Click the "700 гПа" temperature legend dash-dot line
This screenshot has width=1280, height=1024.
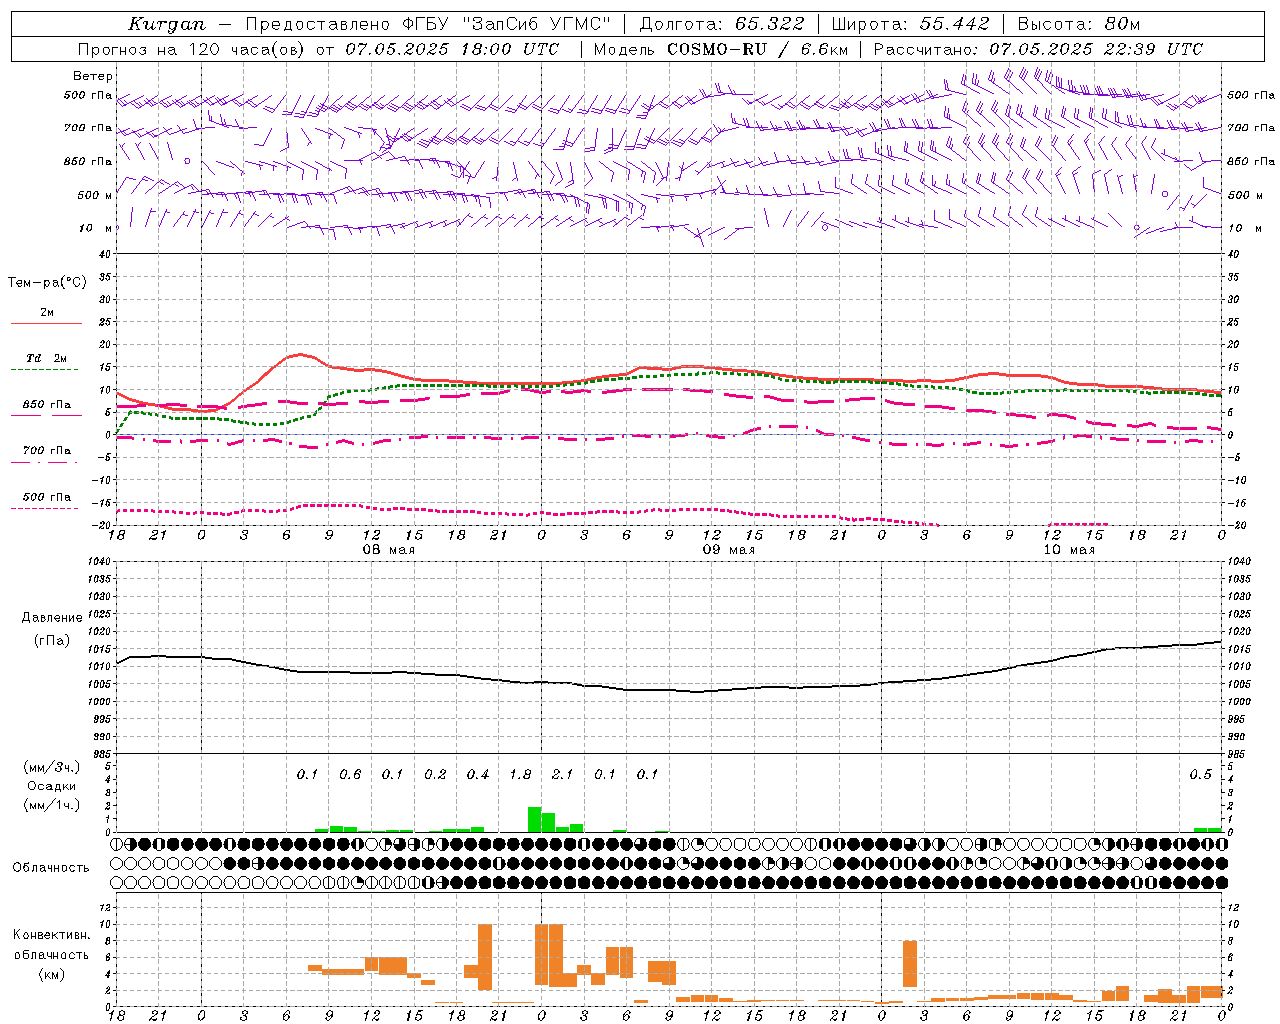[46, 463]
